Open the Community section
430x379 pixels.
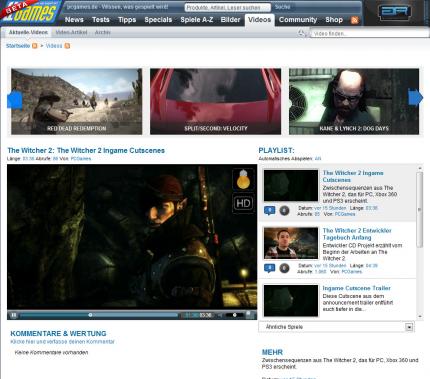pyautogui.click(x=298, y=20)
